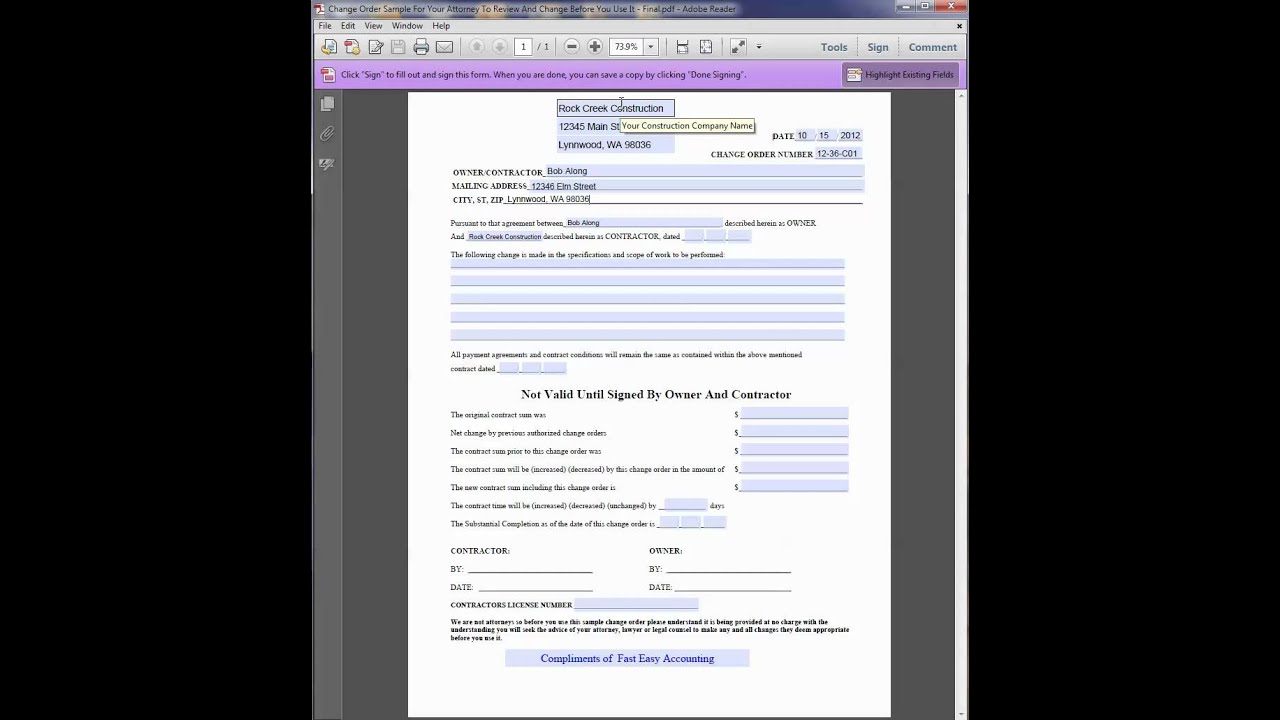Toggle Highlight Existing Fields
The width and height of the screenshot is (1280, 720).
coord(901,74)
